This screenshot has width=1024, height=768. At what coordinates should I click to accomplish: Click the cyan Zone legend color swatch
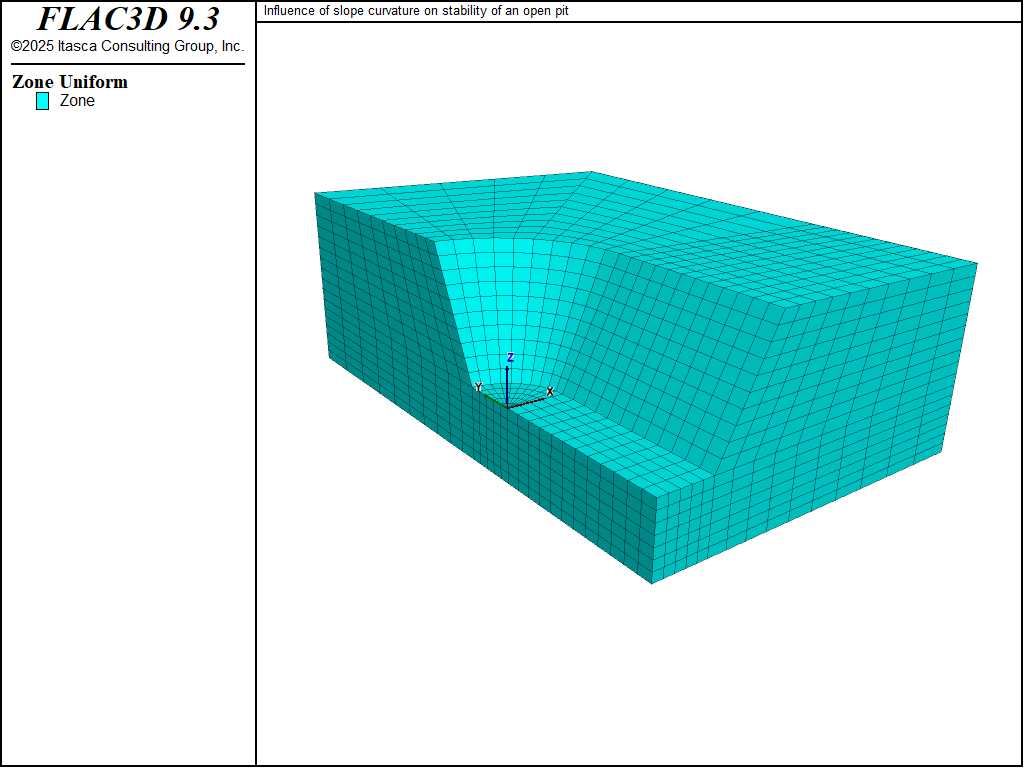click(42, 101)
